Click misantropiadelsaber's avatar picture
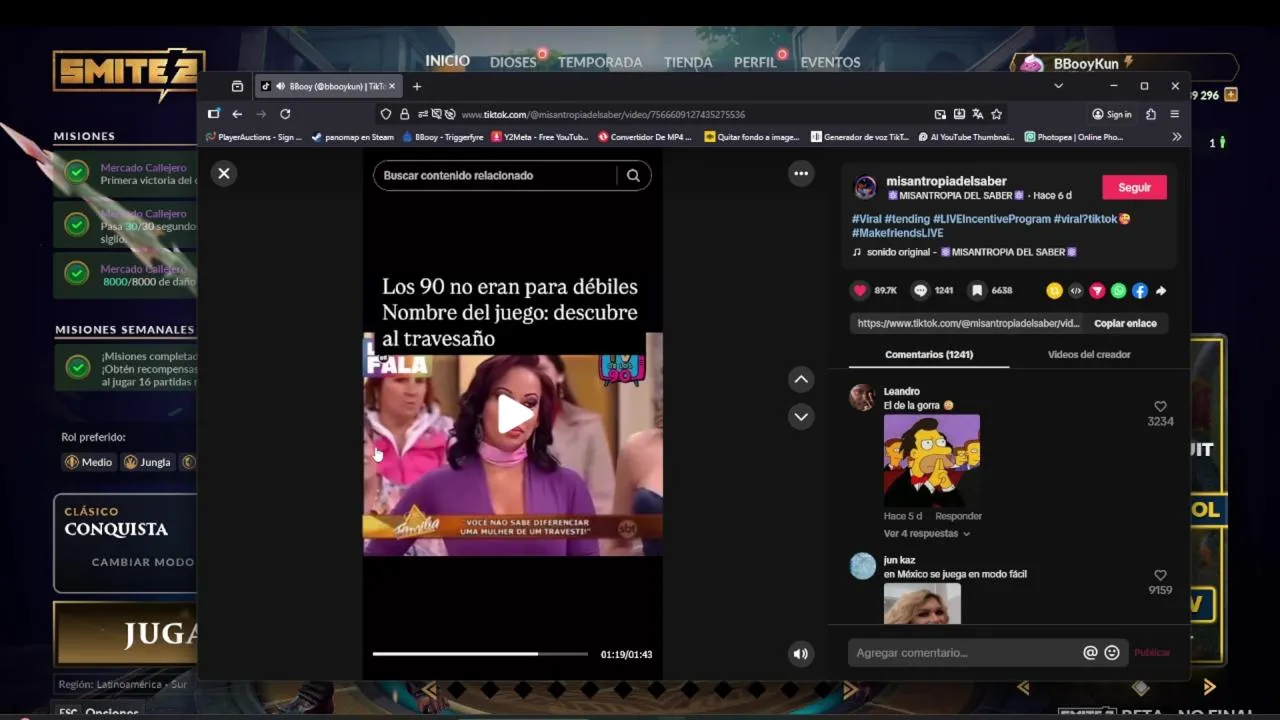The height and width of the screenshot is (720, 1280). pos(865,188)
